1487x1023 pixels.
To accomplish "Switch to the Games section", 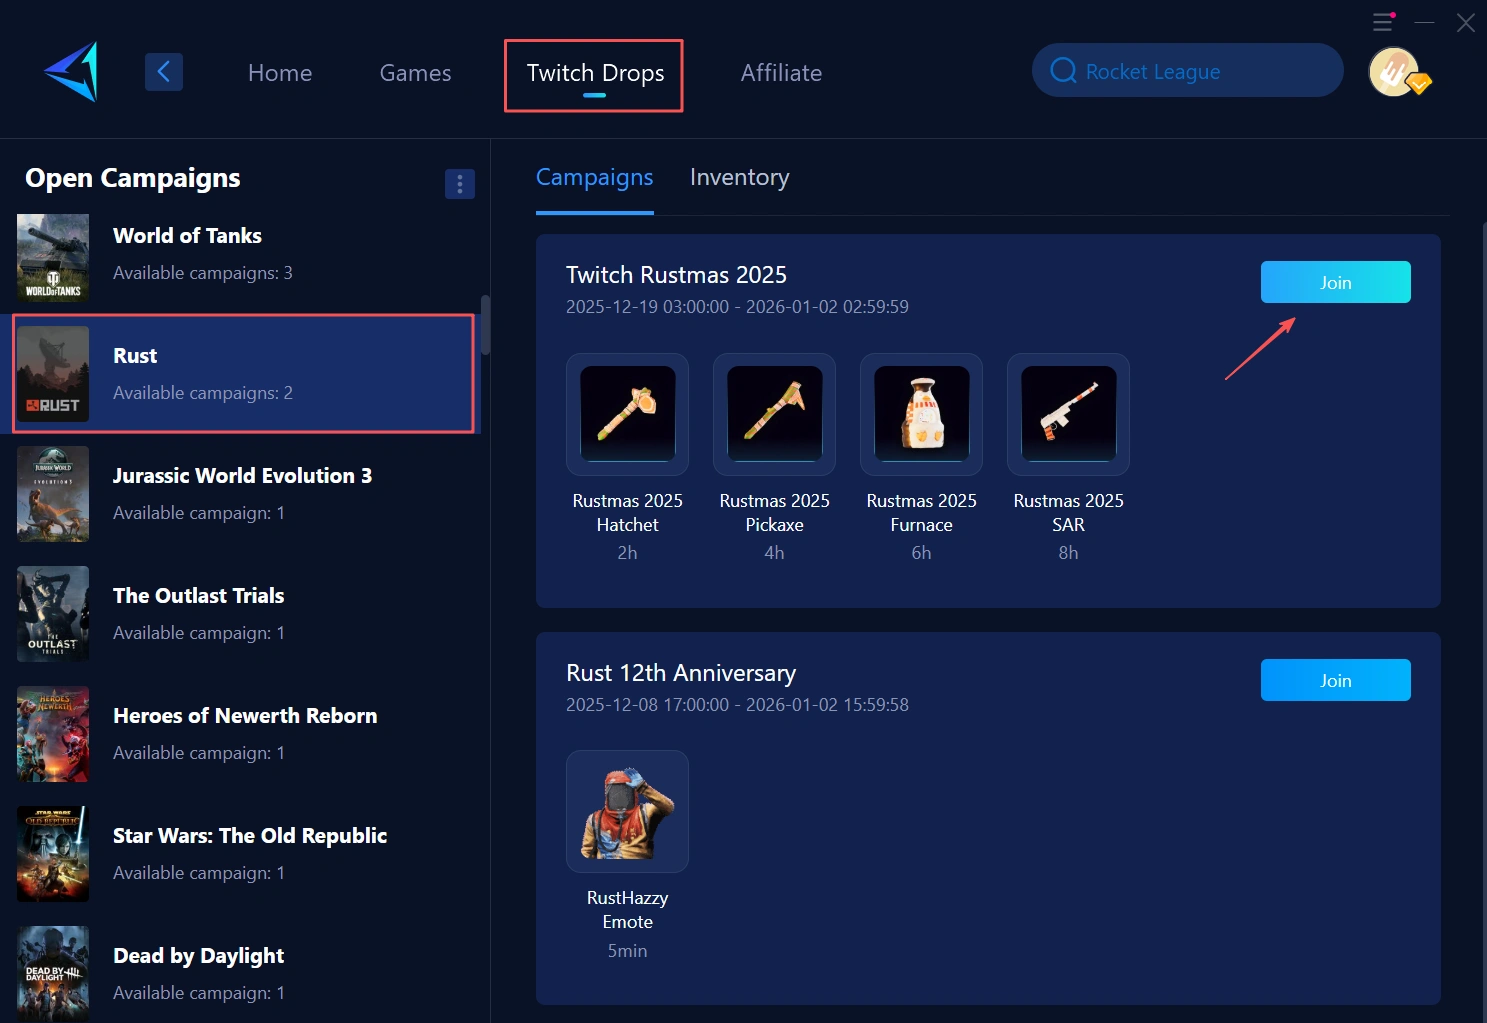I will [415, 72].
